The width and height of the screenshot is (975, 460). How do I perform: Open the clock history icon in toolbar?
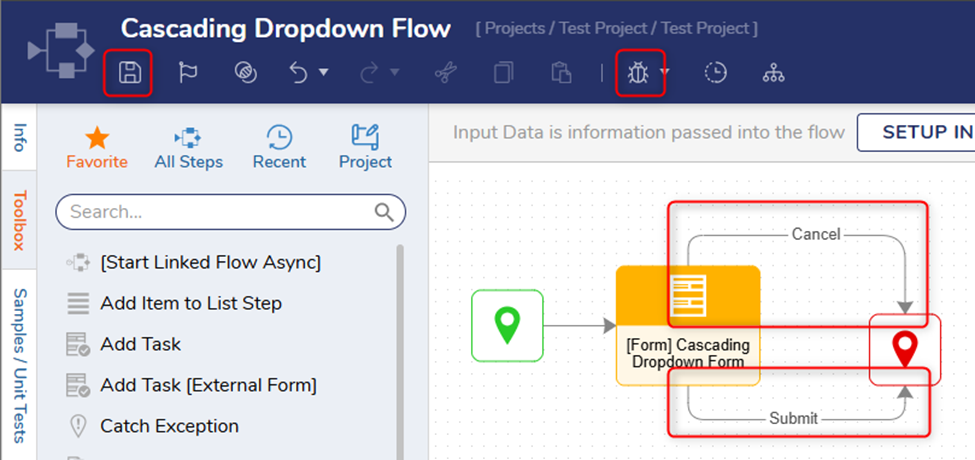715,73
